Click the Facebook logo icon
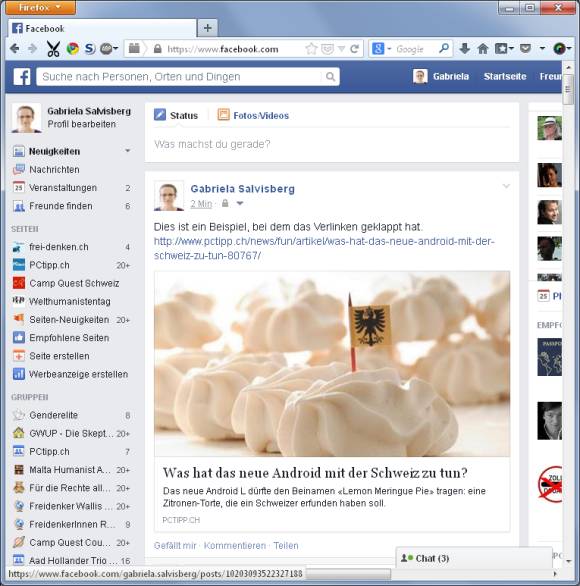This screenshot has width=580, height=586. pyautogui.click(x=22, y=77)
